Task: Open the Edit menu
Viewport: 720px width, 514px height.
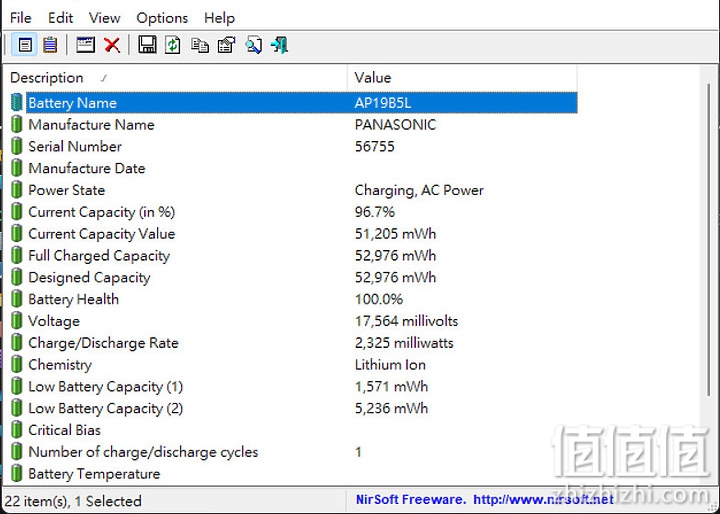Action: tap(61, 18)
